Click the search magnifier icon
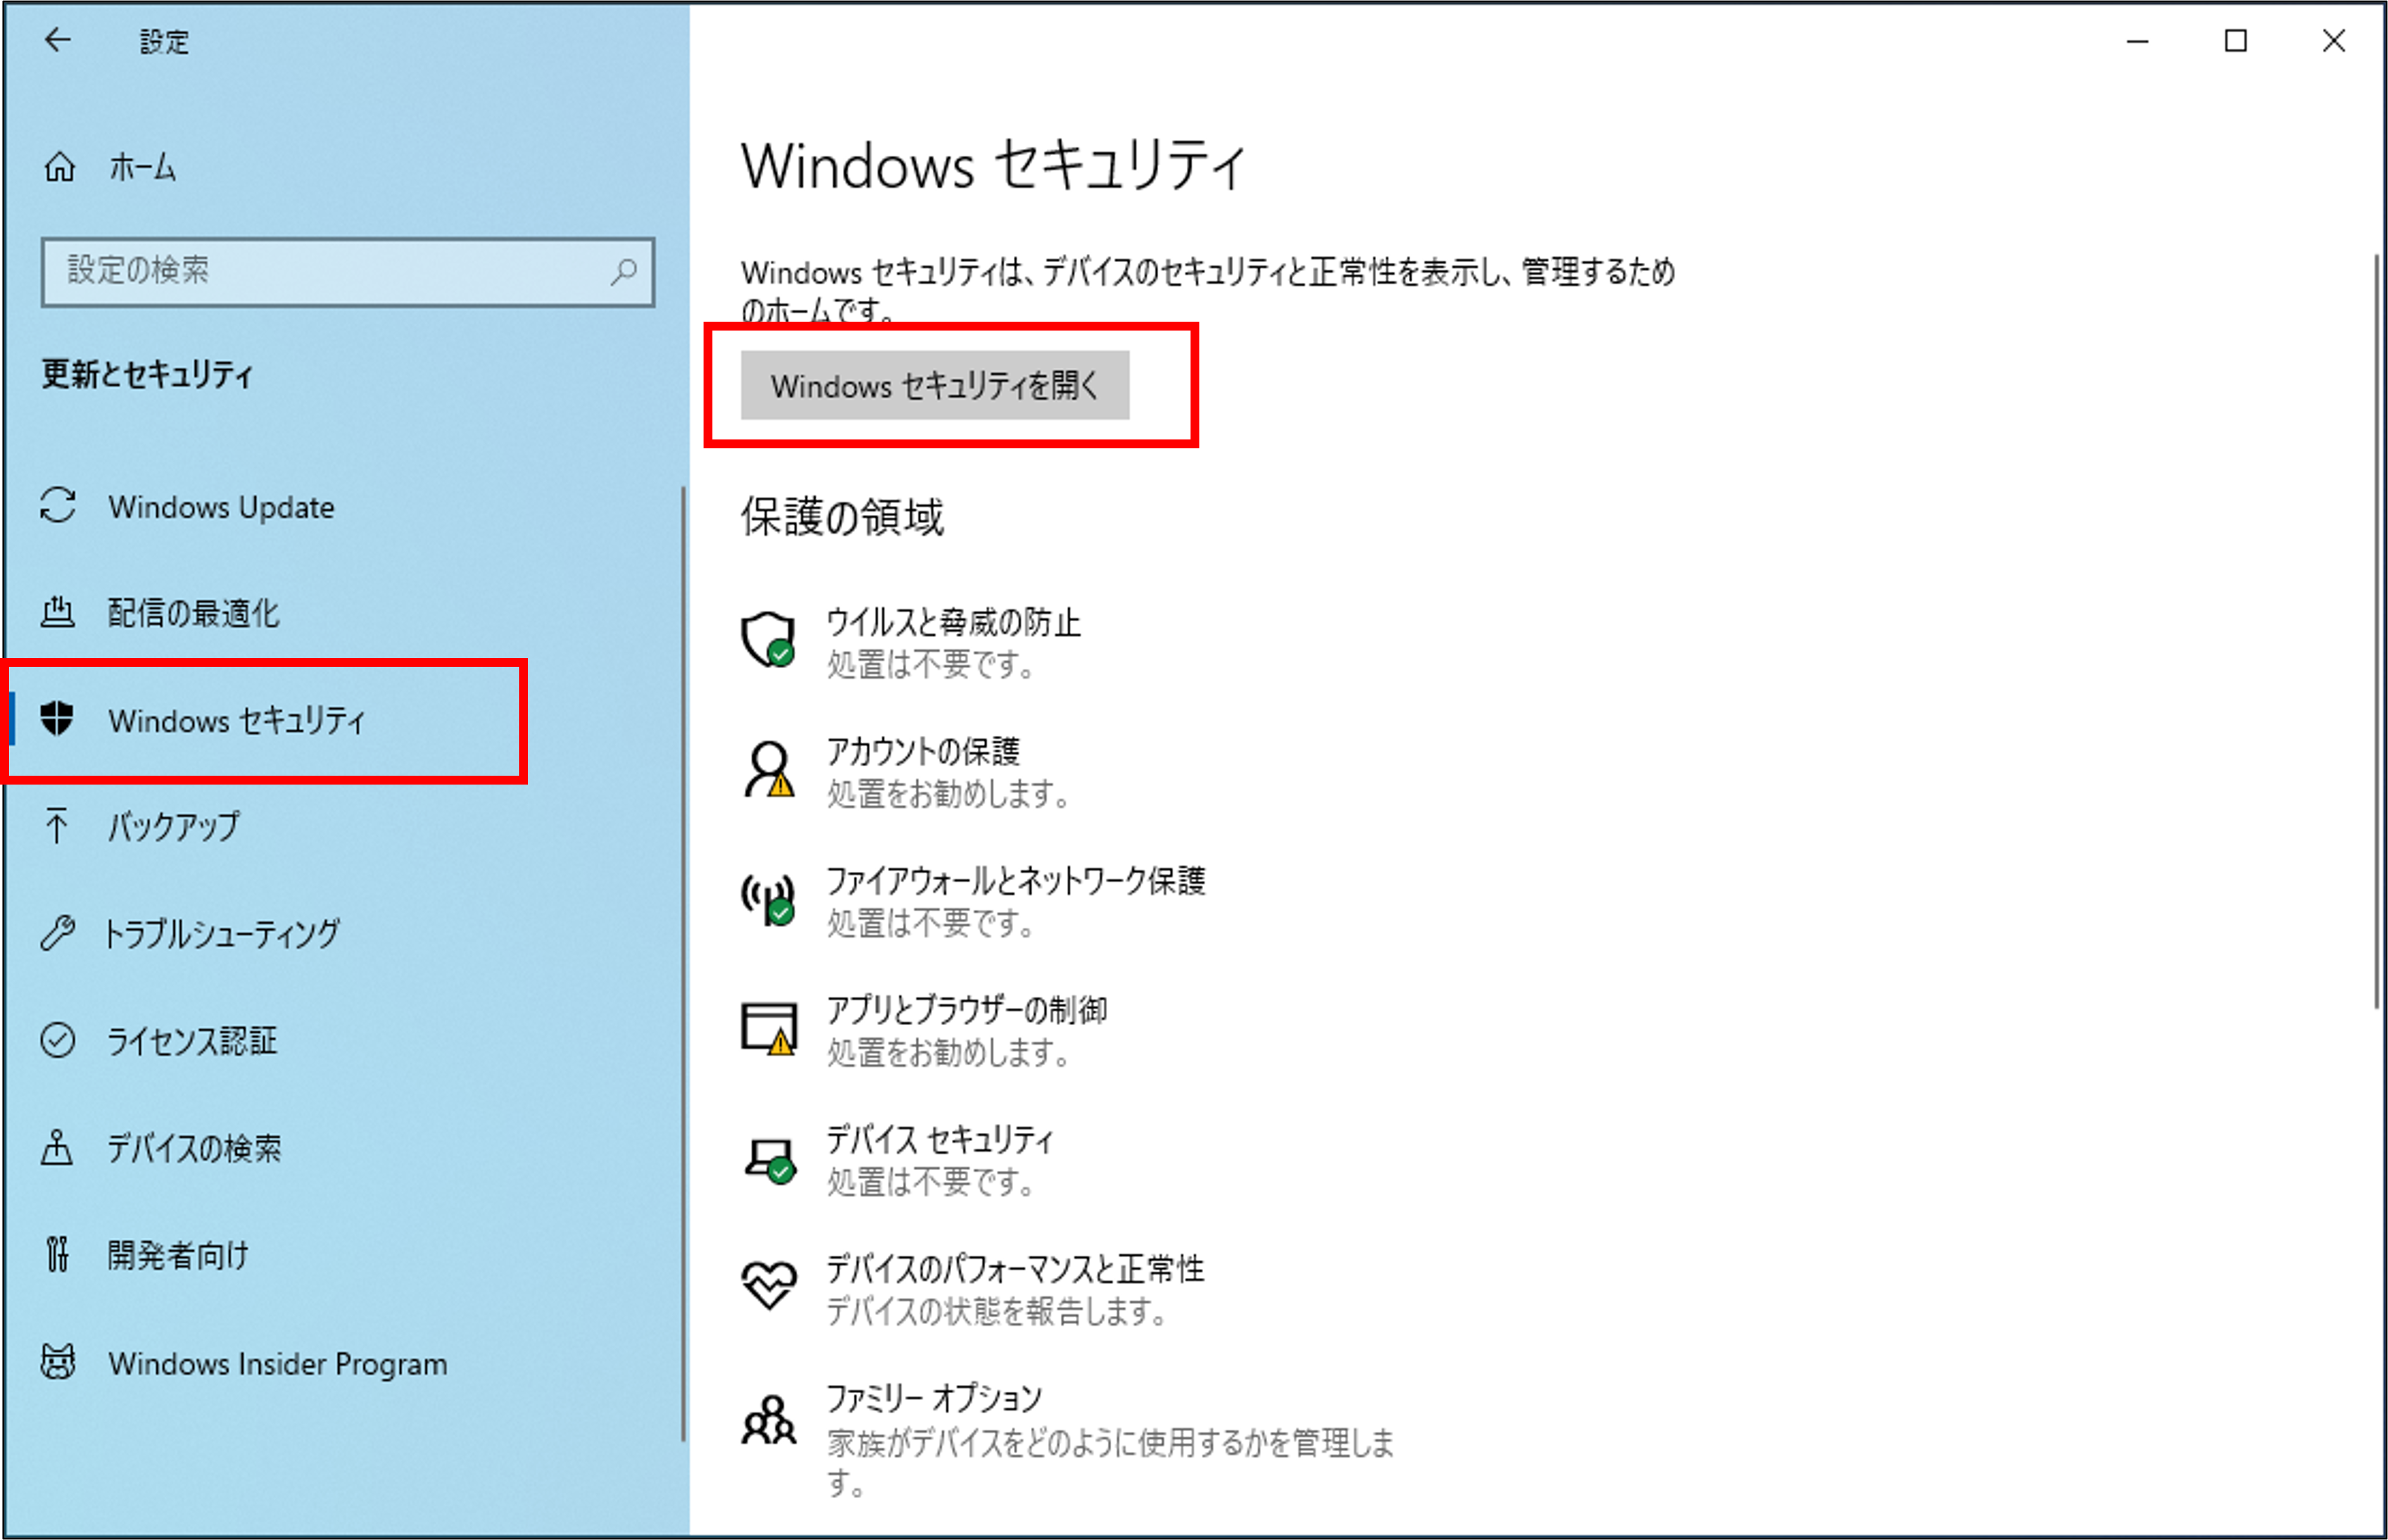Screen dimensions: 2388x1540 (624, 271)
